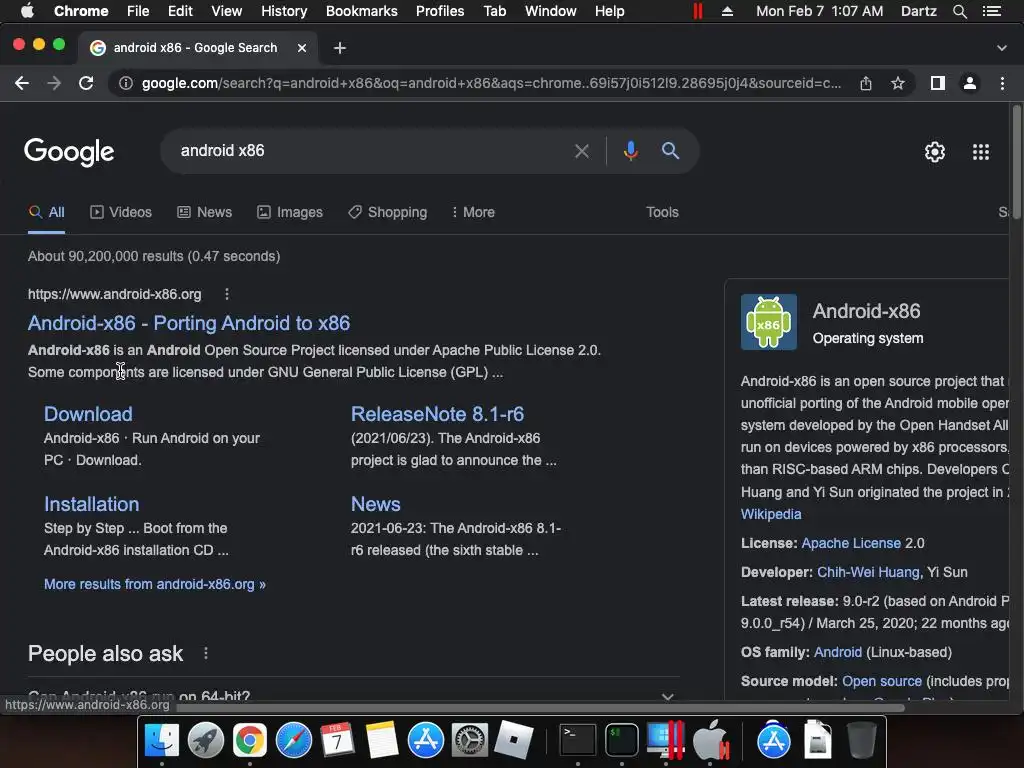The width and height of the screenshot is (1024, 768).
Task: Clear the search box with the X
Action: (x=581, y=152)
